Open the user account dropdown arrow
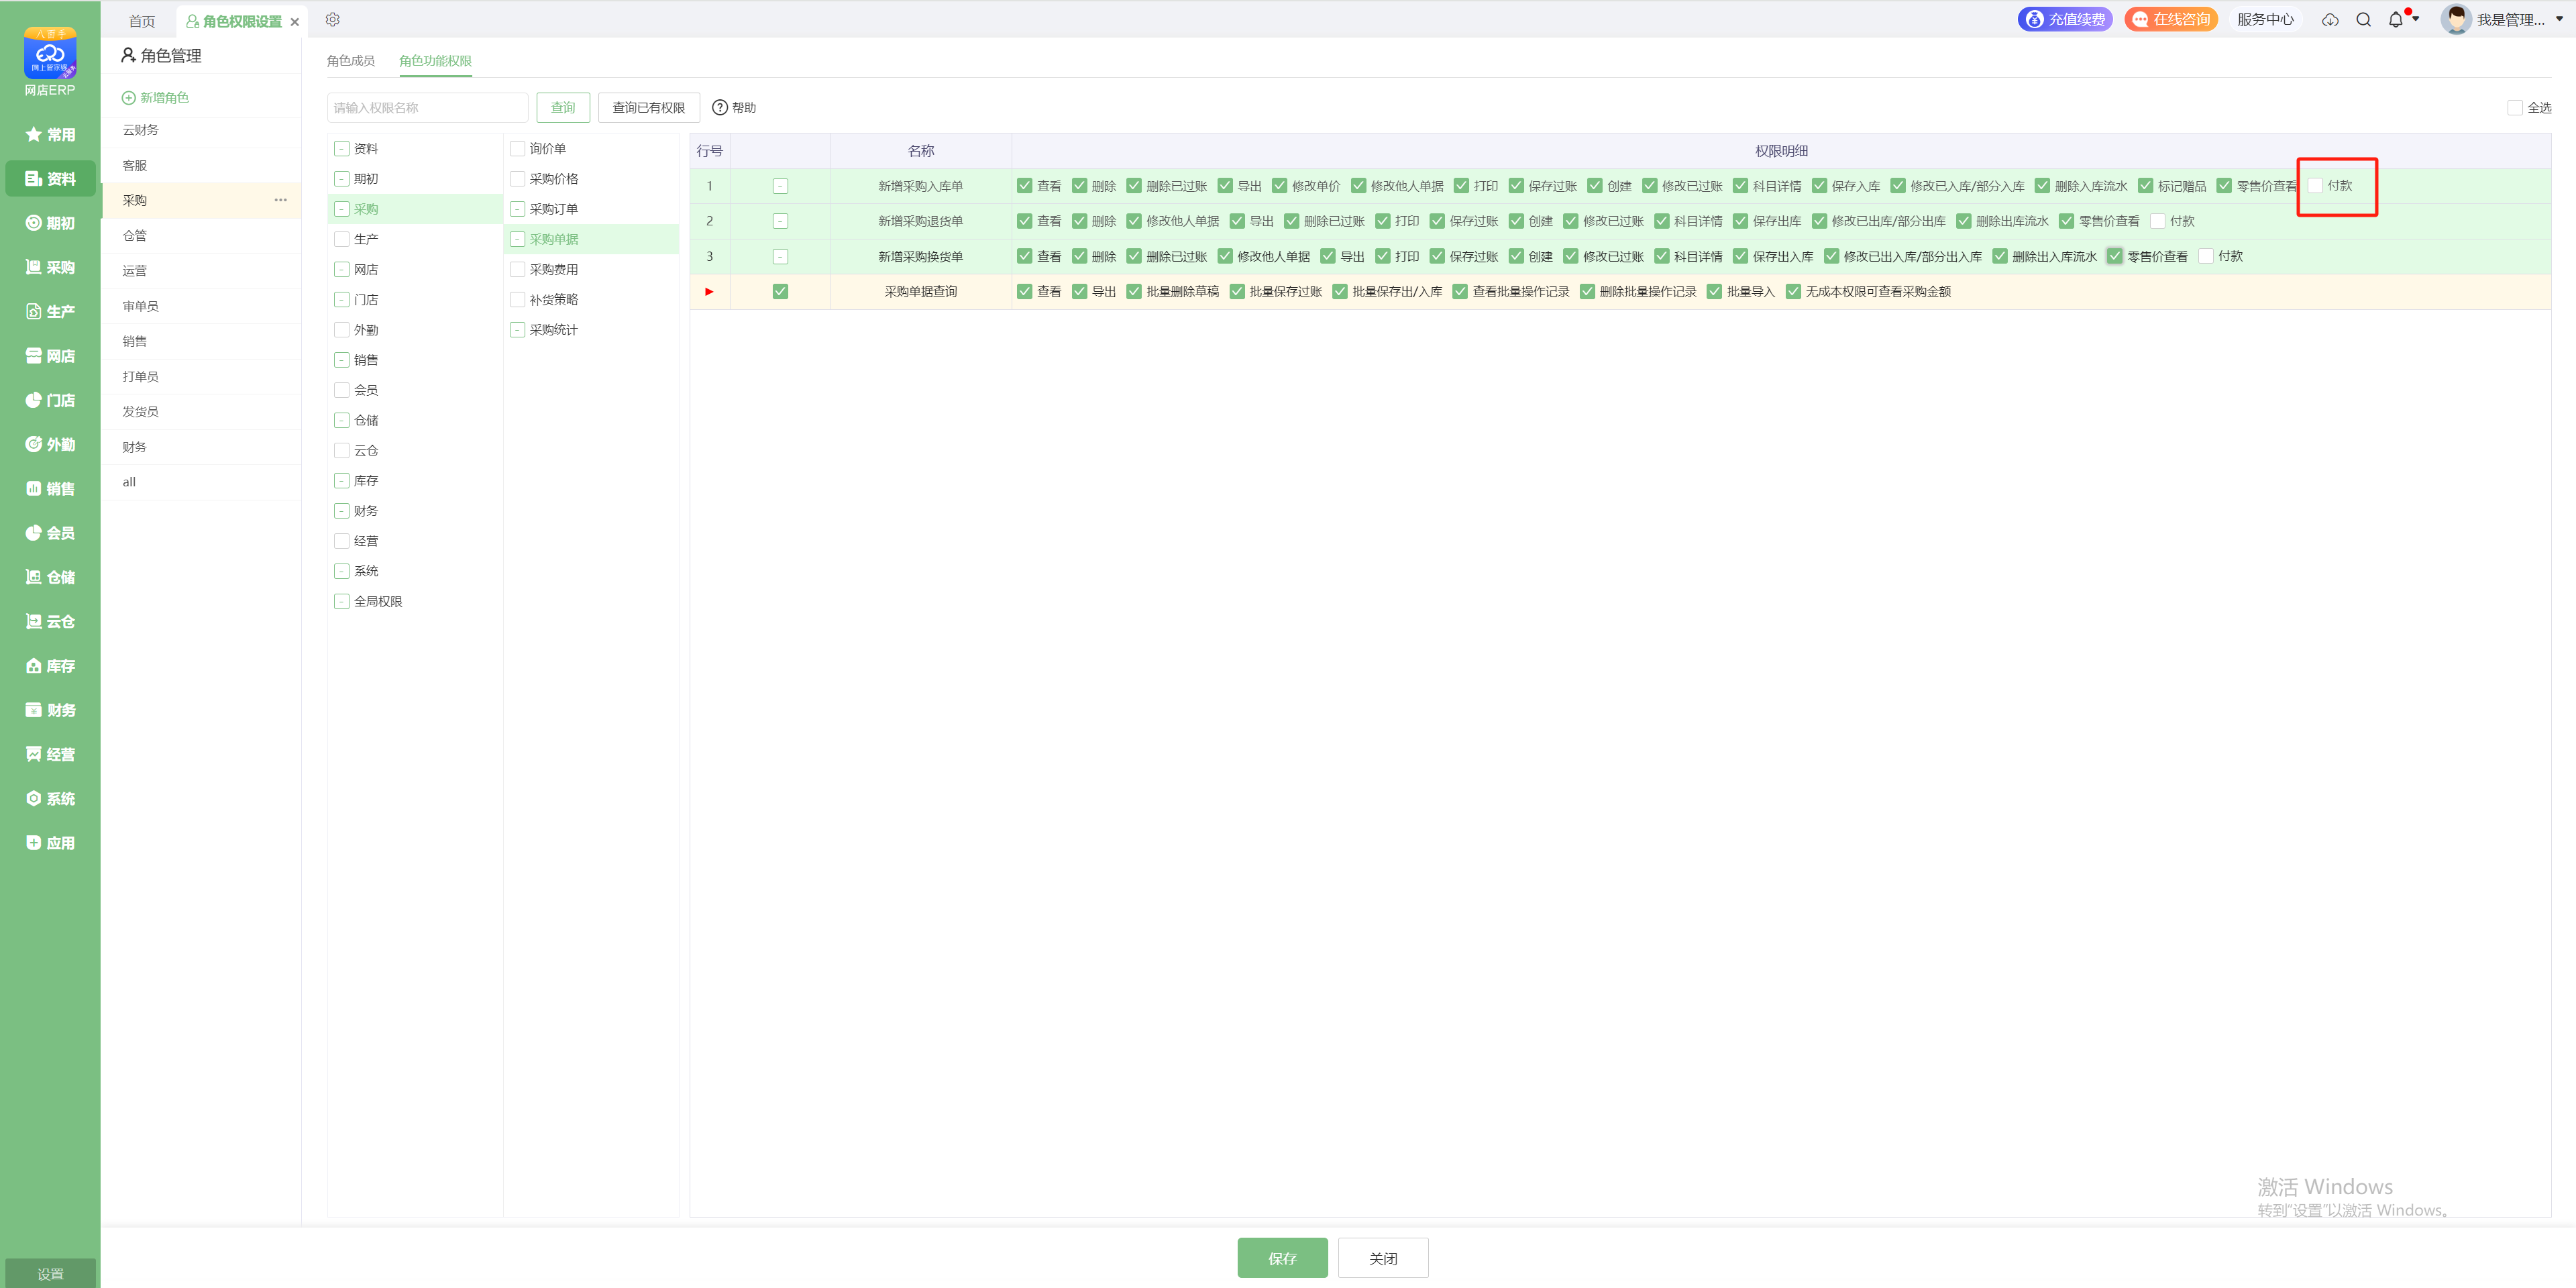 (x=2559, y=19)
